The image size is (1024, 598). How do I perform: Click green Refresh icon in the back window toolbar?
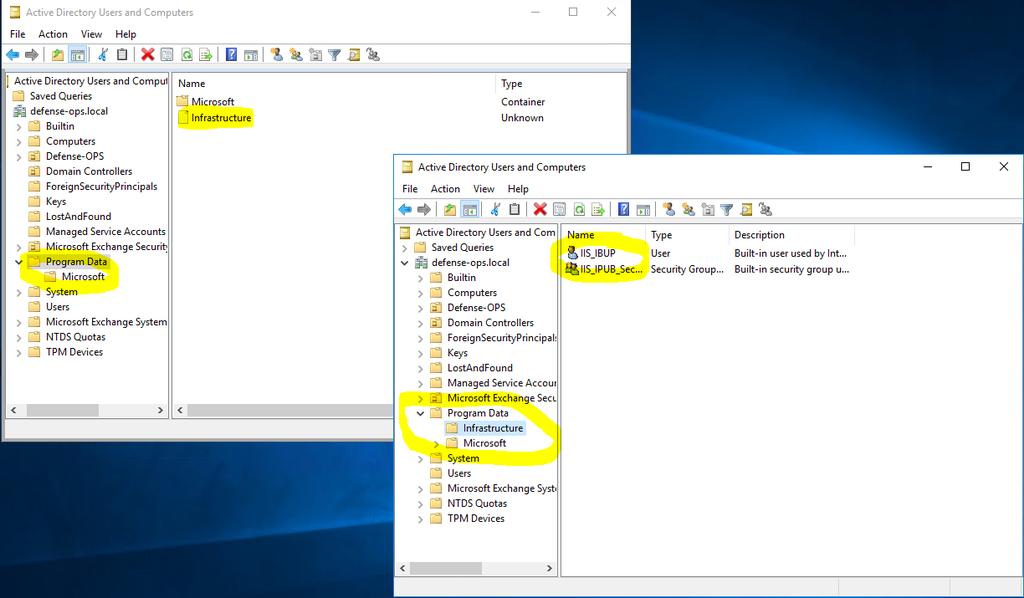click(186, 55)
